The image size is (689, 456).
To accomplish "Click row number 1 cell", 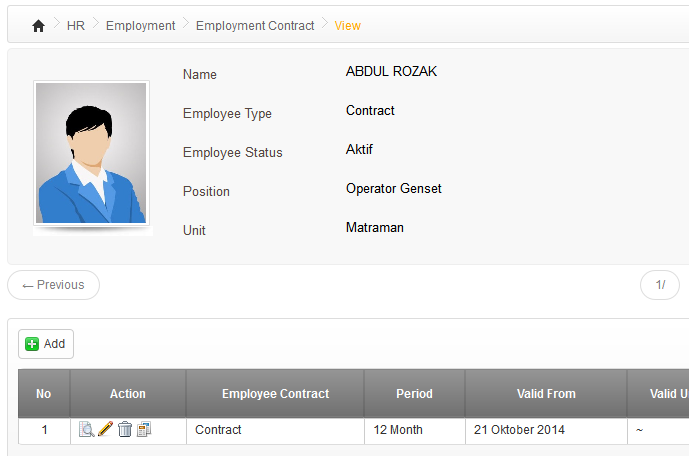I will click(x=44, y=430).
